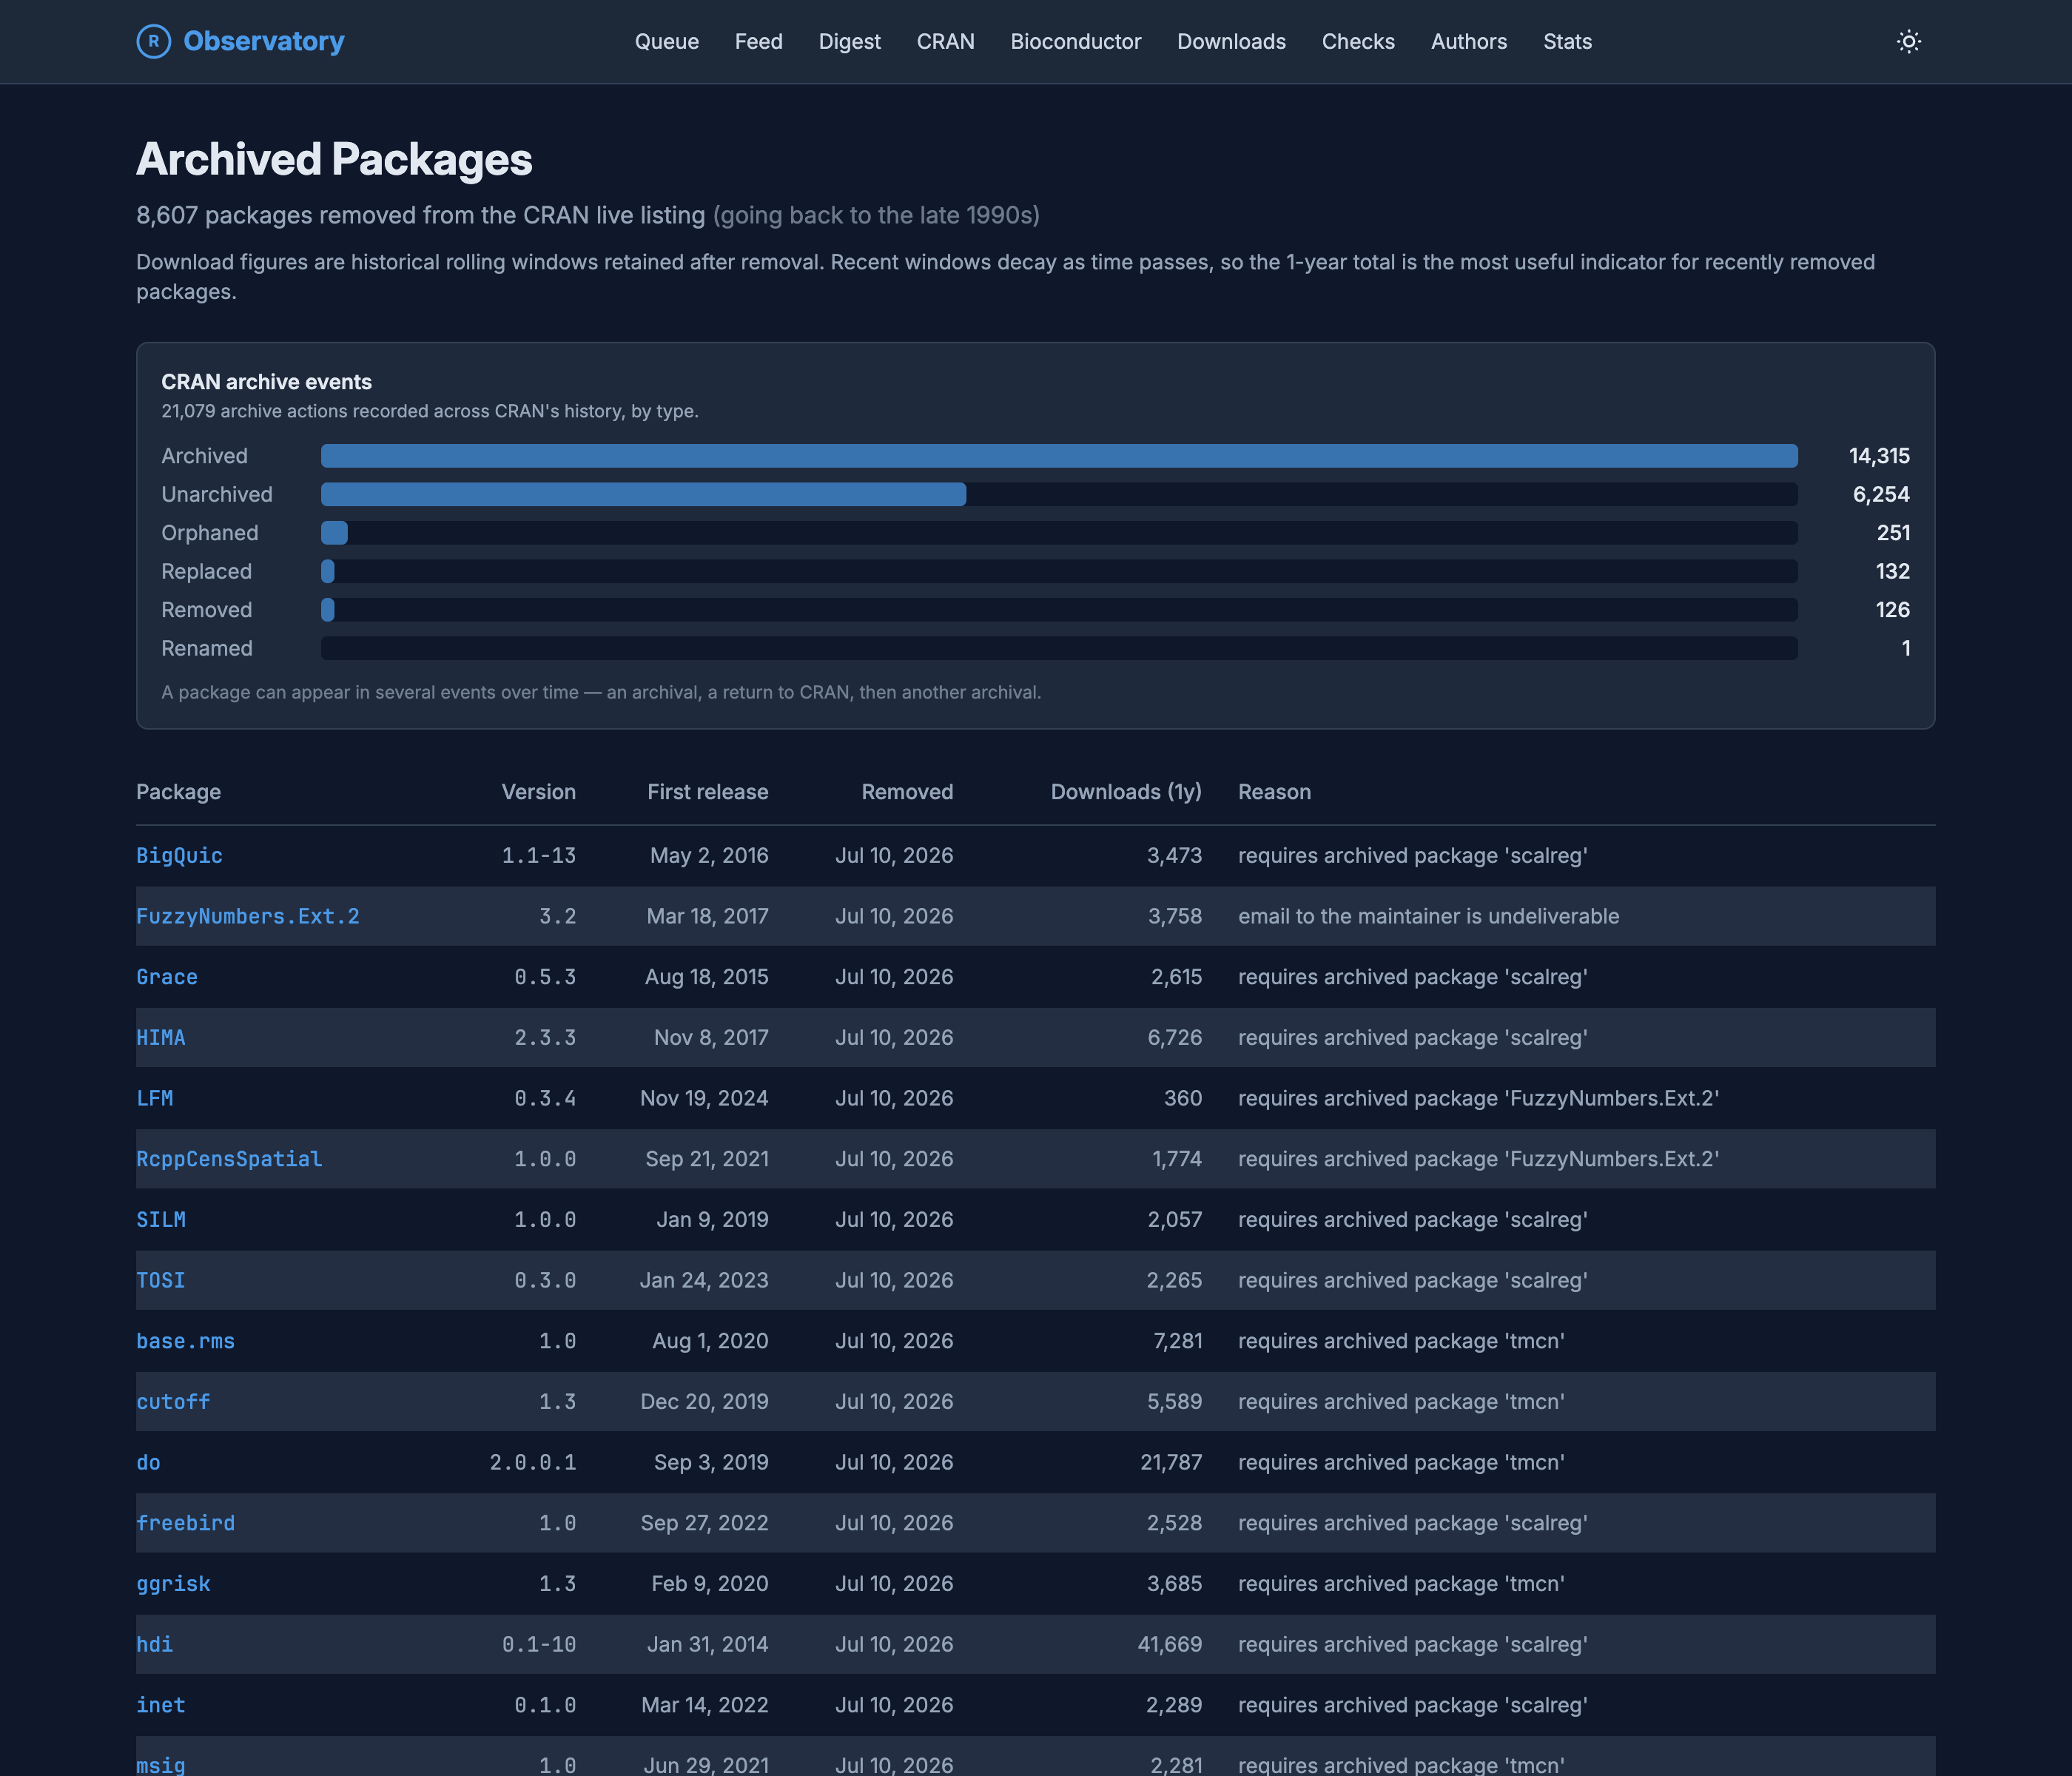
Task: Click the Downloads (1y) column header
Action: pyautogui.click(x=1126, y=792)
